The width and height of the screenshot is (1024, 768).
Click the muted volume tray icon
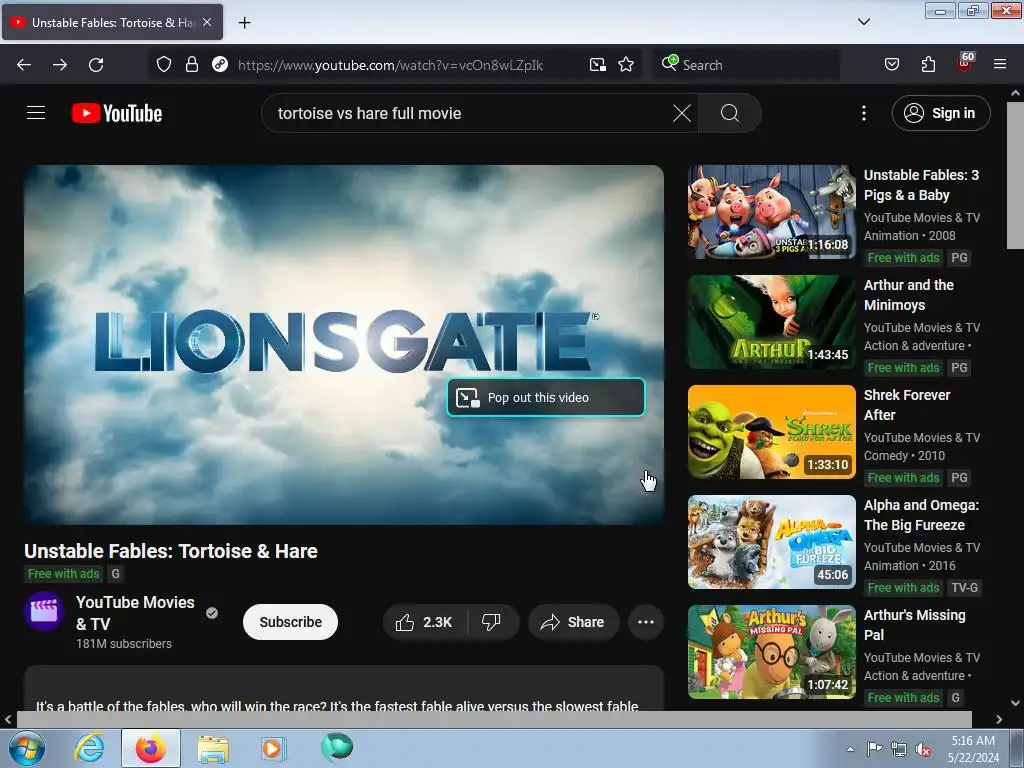[x=923, y=750]
